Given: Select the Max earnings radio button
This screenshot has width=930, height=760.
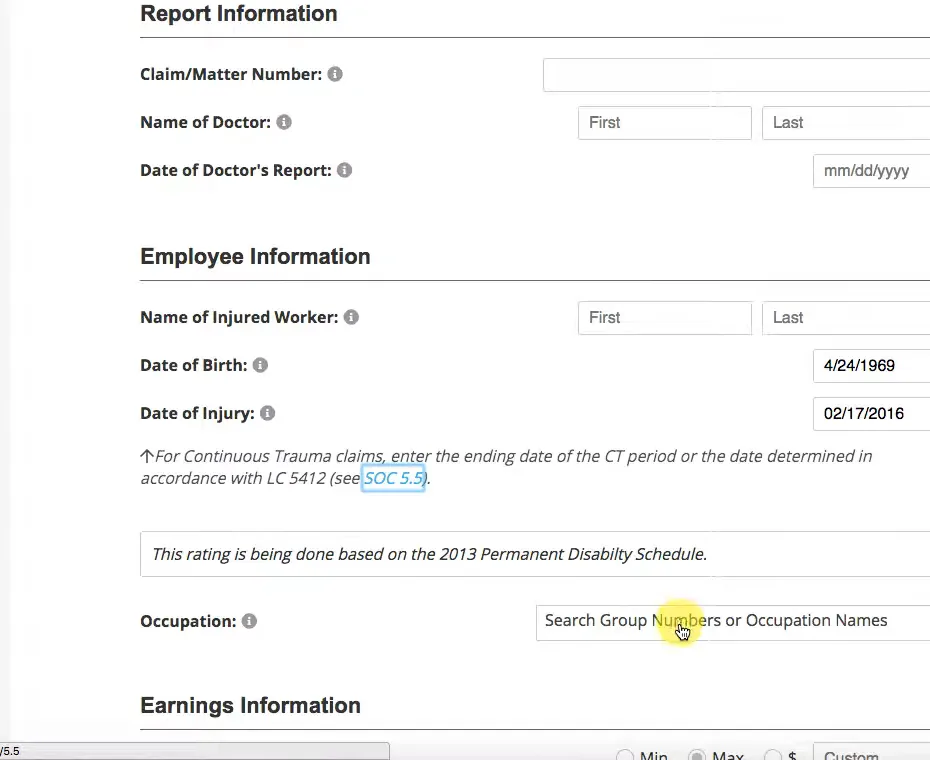Looking at the screenshot, I should pos(696,756).
